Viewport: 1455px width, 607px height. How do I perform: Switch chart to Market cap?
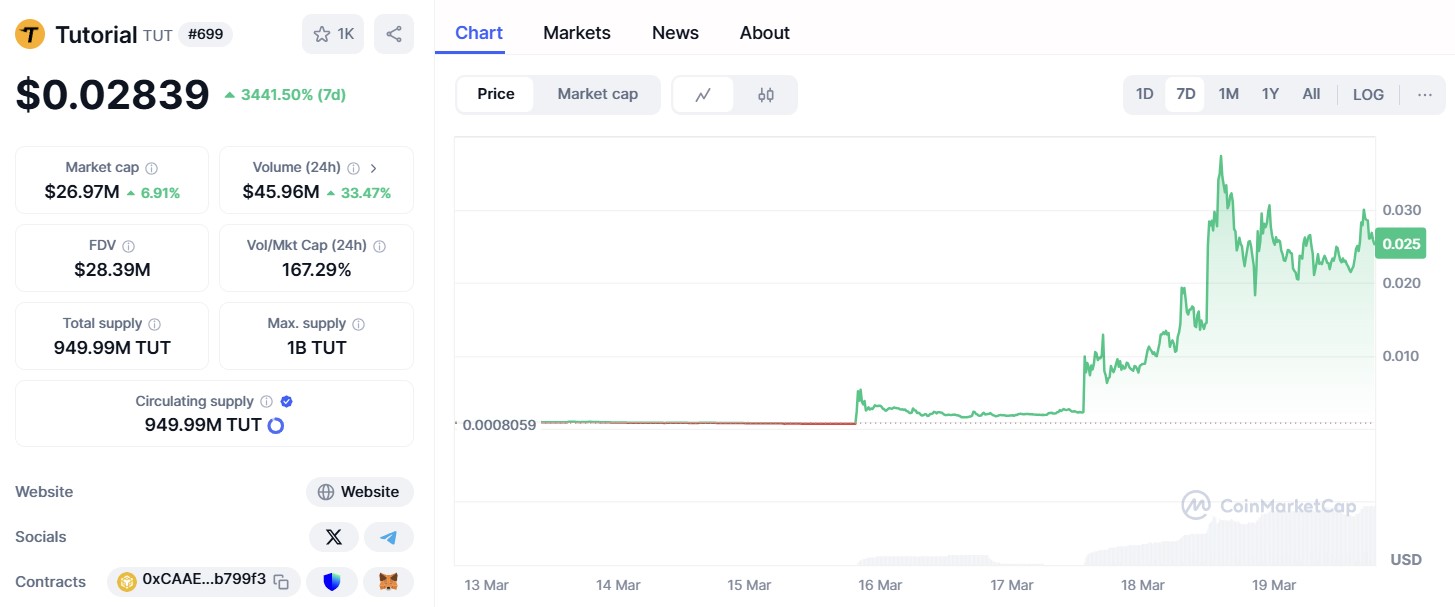coord(597,94)
